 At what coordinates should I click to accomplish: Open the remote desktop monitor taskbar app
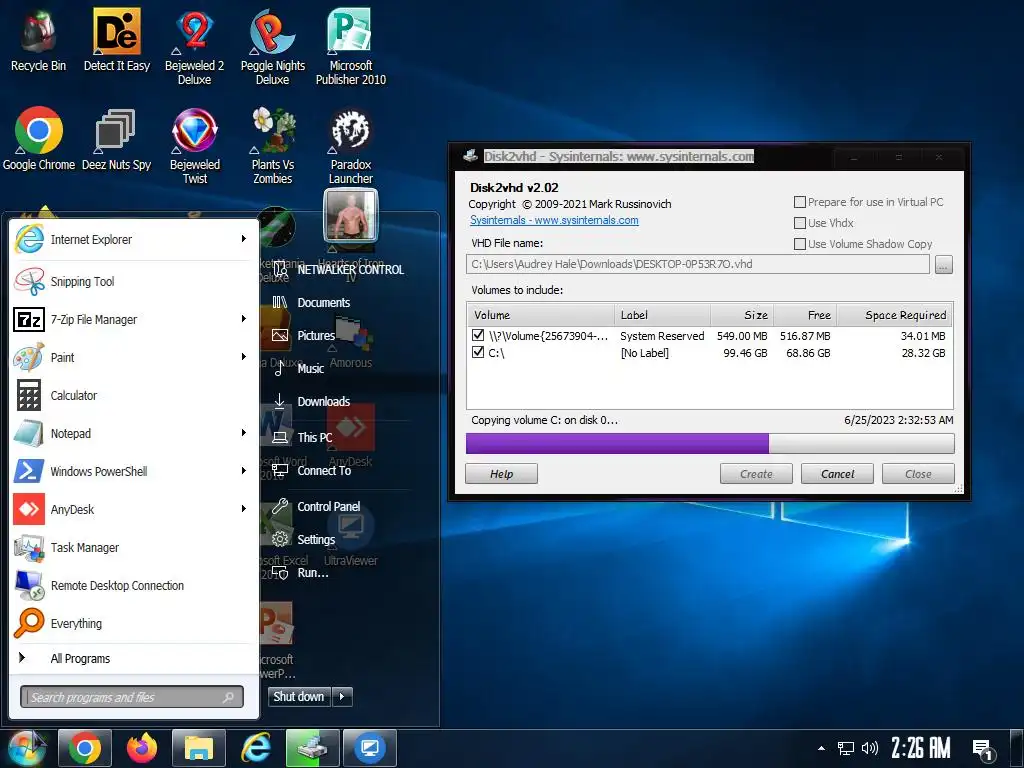point(370,748)
